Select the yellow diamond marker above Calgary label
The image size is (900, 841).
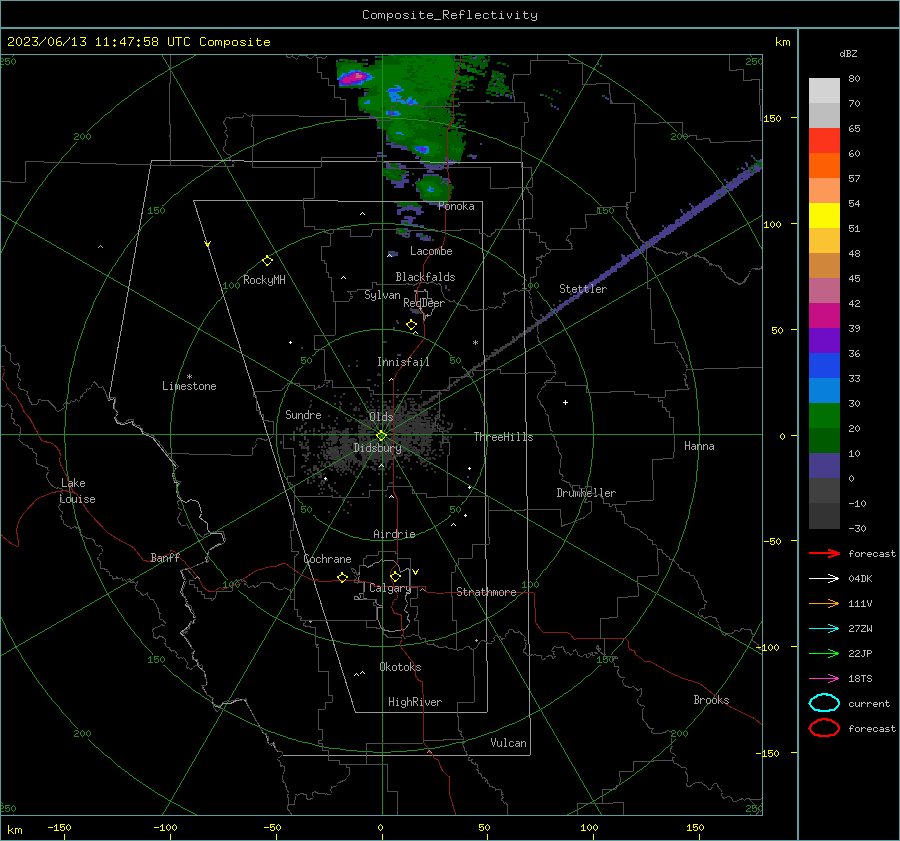click(x=395, y=576)
